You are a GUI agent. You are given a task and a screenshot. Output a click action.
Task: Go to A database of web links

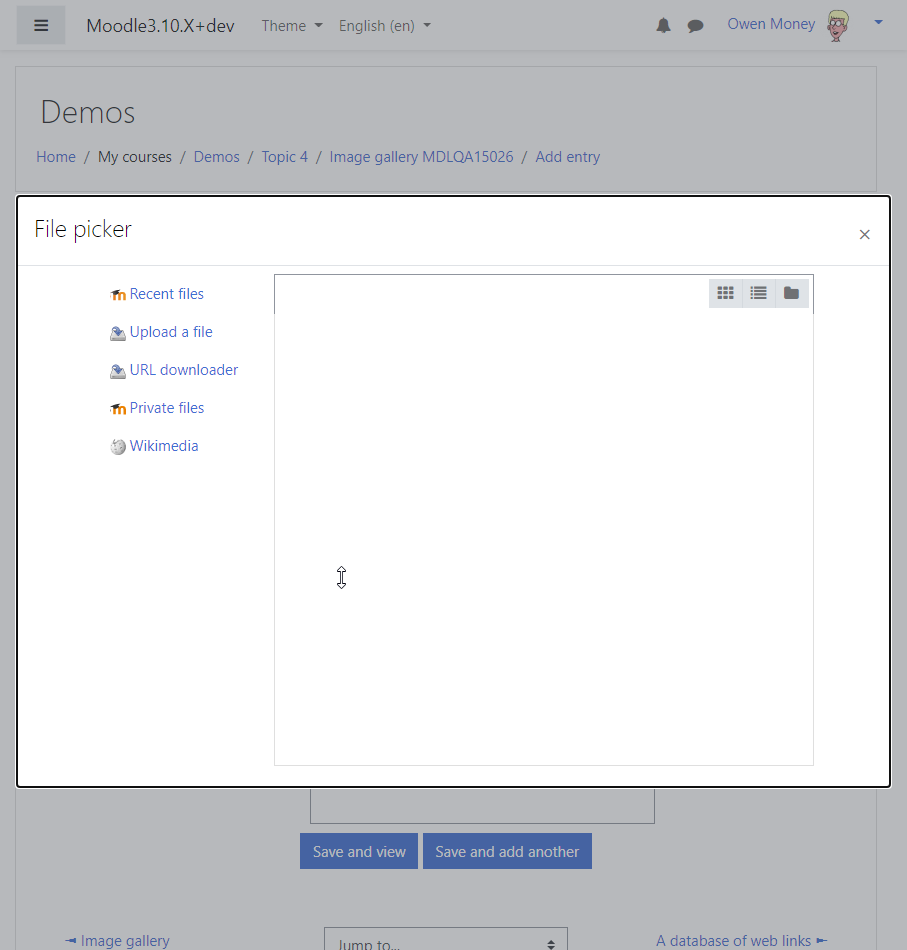(742, 940)
